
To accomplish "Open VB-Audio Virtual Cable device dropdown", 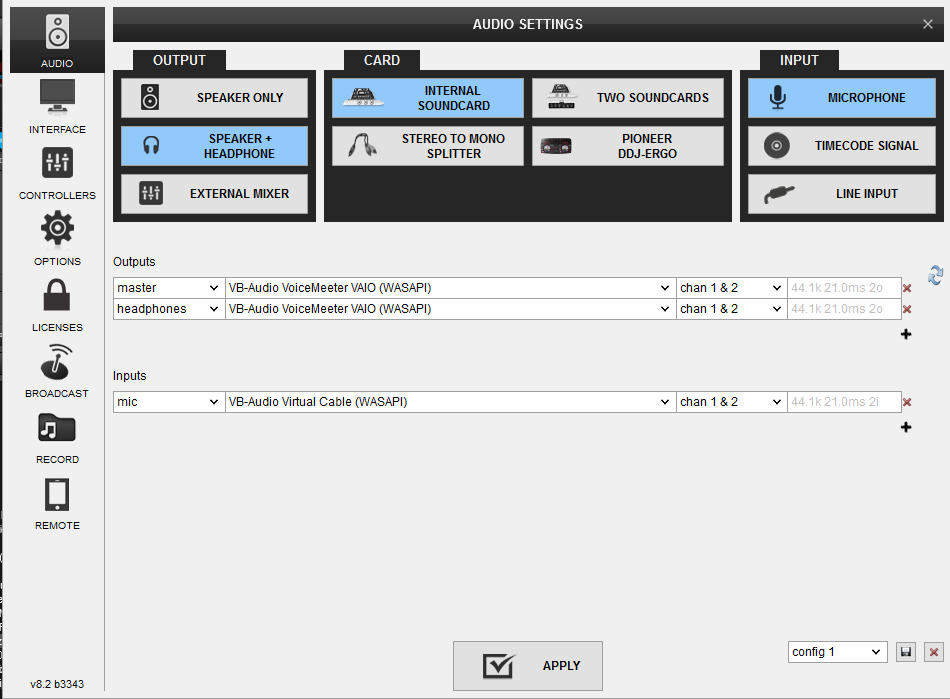I will [x=450, y=402].
